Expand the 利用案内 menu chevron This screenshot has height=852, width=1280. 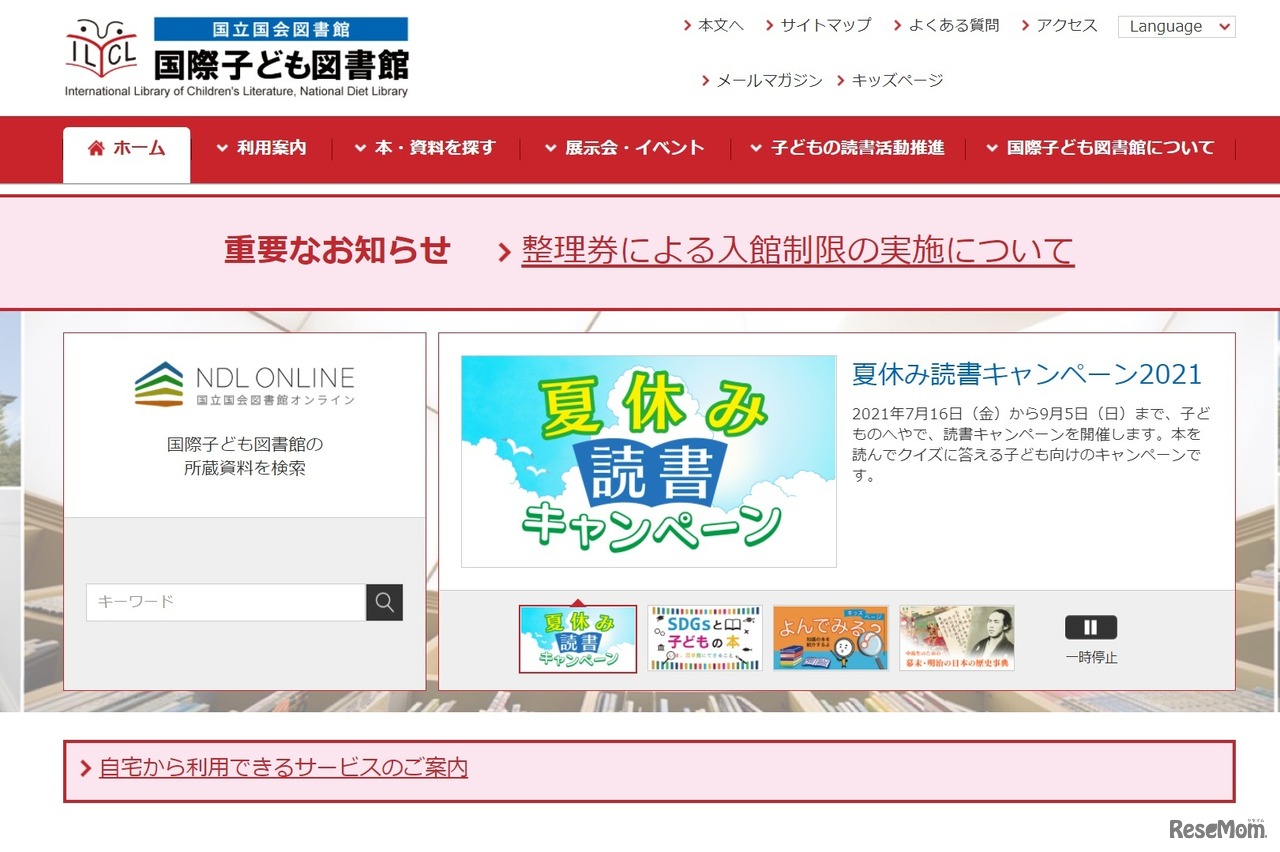coord(221,147)
